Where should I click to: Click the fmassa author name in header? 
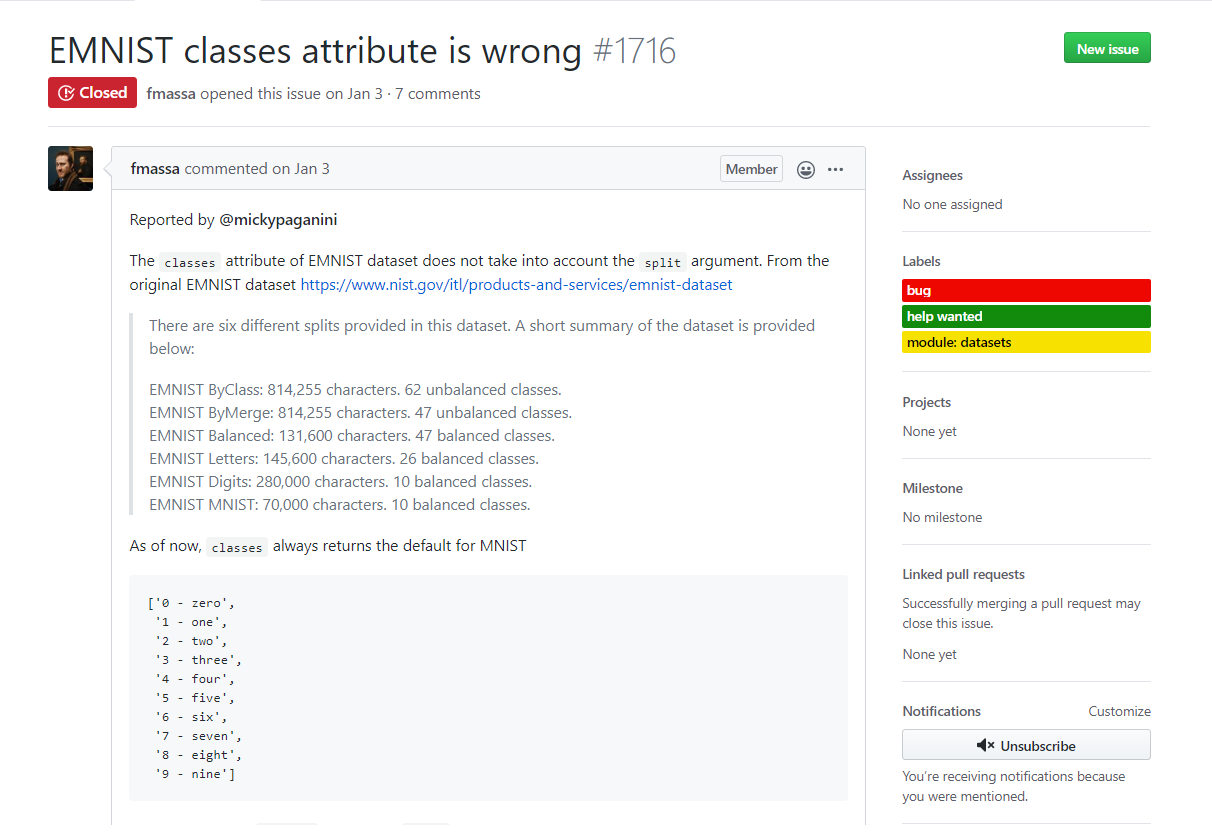coord(171,94)
